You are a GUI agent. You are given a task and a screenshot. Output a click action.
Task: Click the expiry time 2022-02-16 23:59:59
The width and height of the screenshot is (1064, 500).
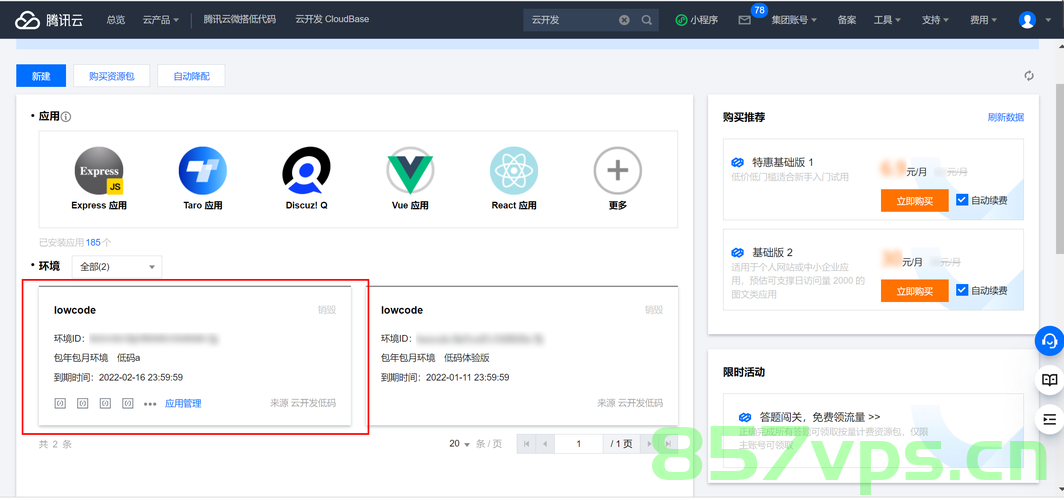point(141,377)
